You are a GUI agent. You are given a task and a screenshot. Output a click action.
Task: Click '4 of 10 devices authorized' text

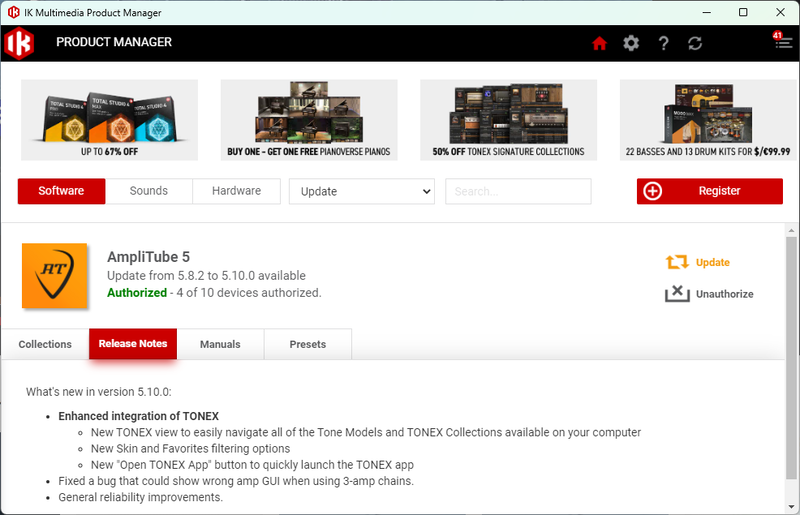pyautogui.click(x=249, y=292)
